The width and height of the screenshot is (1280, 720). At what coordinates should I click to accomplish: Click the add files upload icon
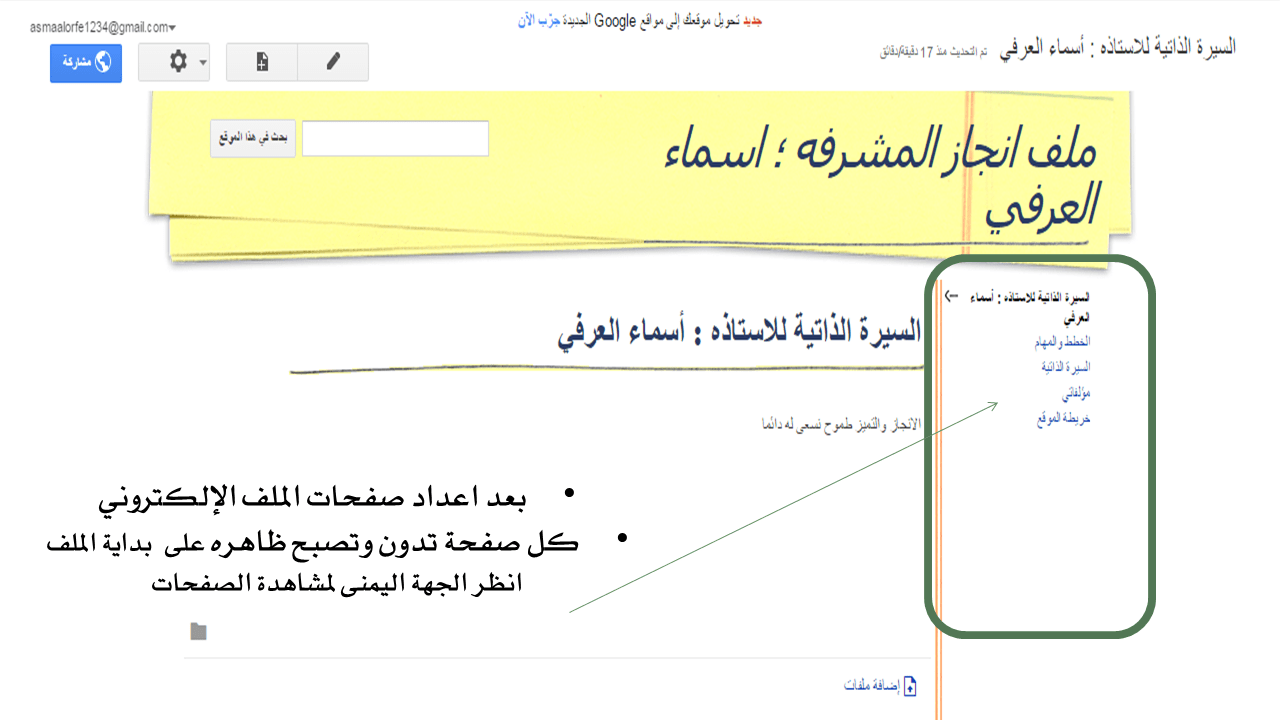tap(910, 687)
